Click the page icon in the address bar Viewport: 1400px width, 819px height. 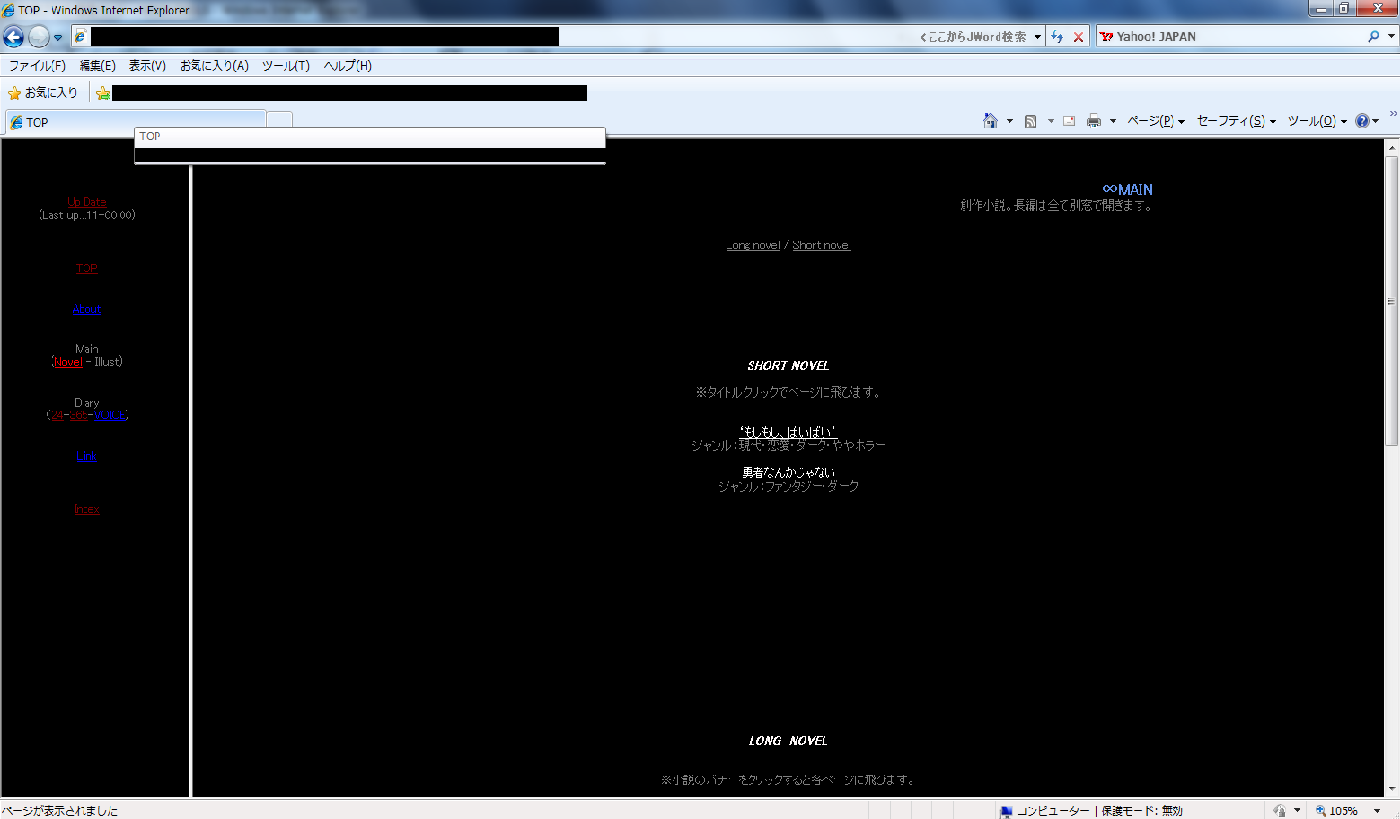point(80,37)
